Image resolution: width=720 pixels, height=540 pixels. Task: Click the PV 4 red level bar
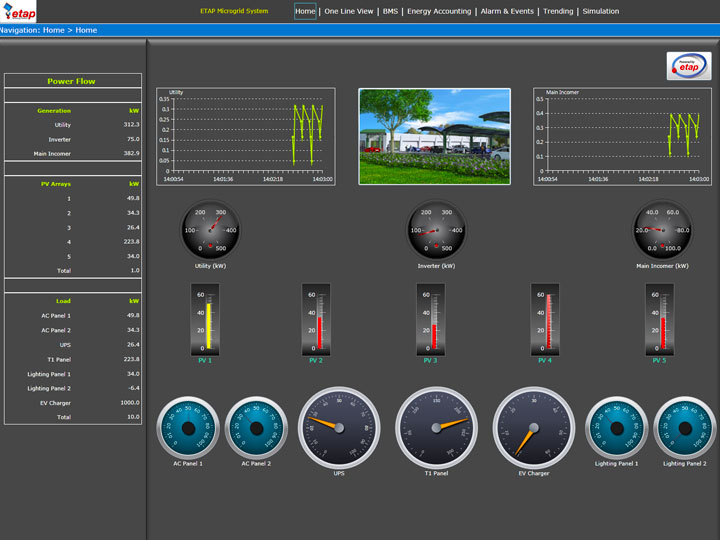pos(548,320)
